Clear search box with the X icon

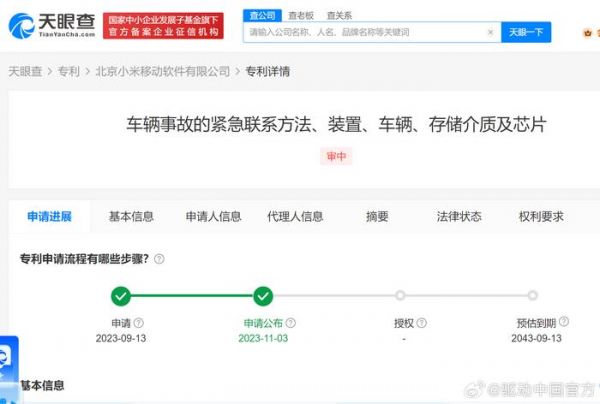pos(490,32)
